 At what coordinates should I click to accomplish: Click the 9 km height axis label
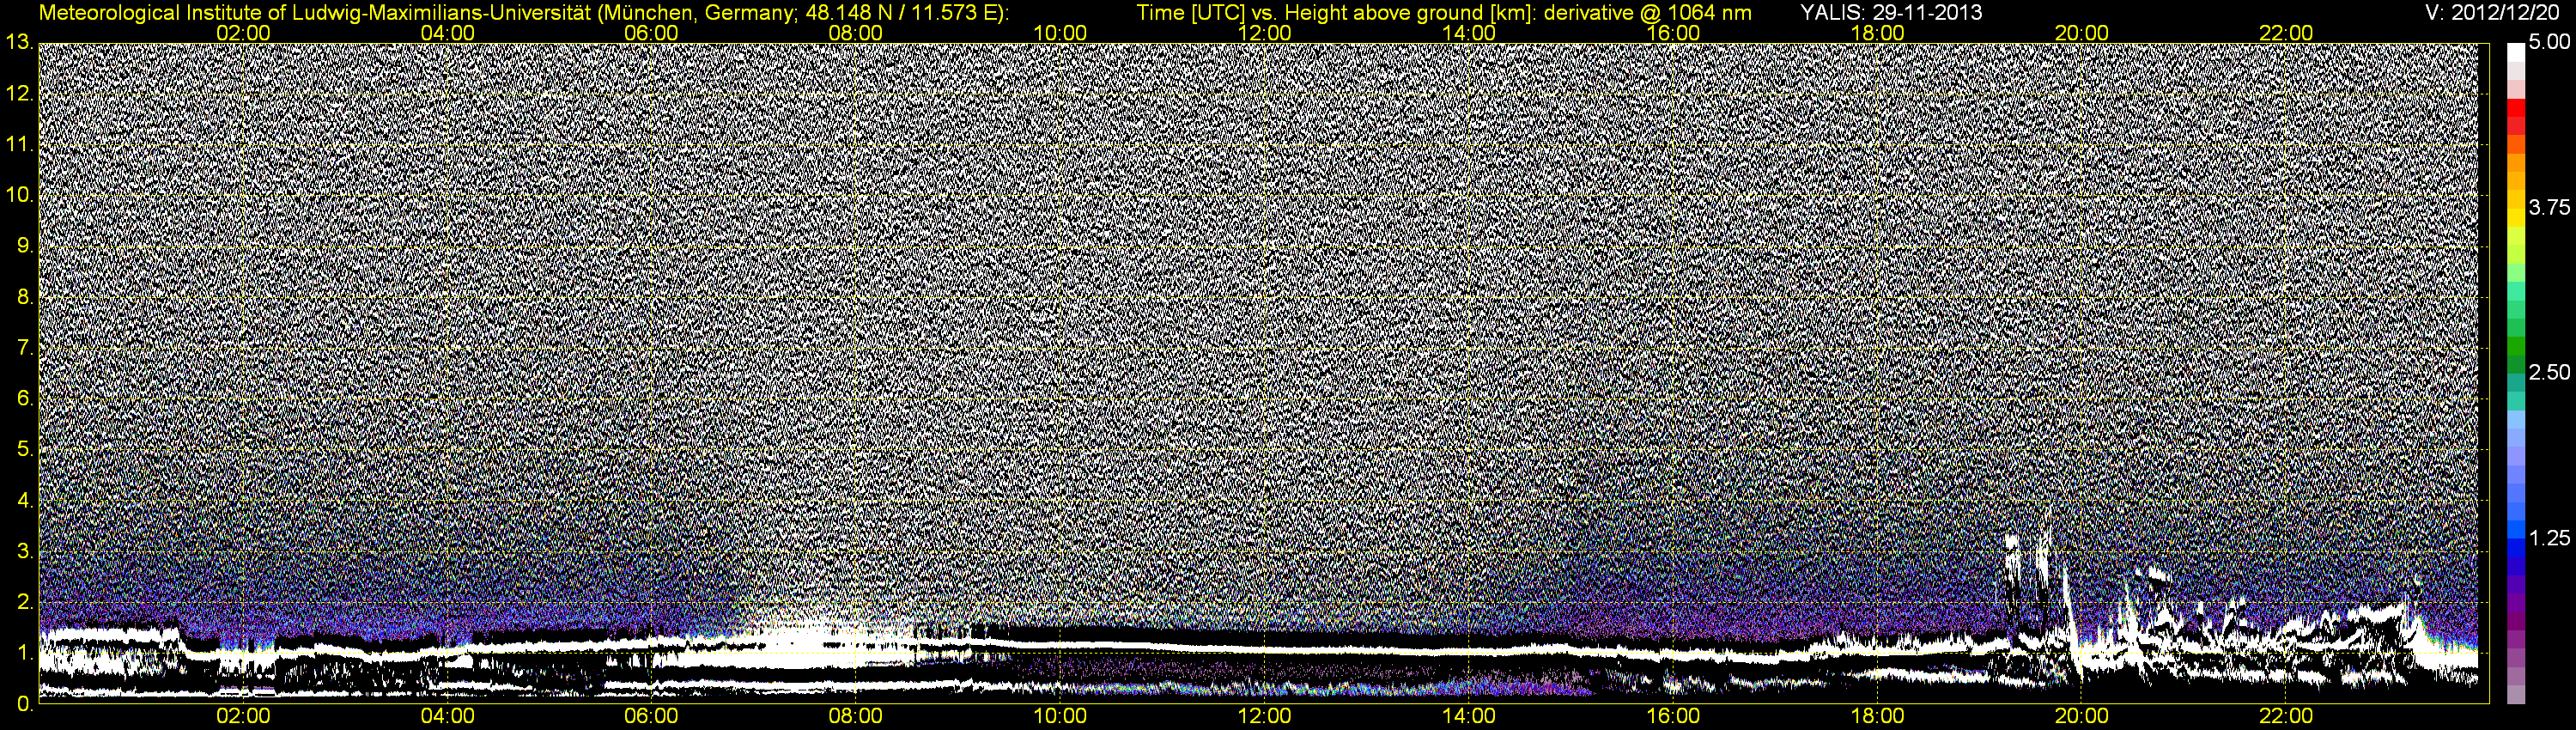pos(25,246)
